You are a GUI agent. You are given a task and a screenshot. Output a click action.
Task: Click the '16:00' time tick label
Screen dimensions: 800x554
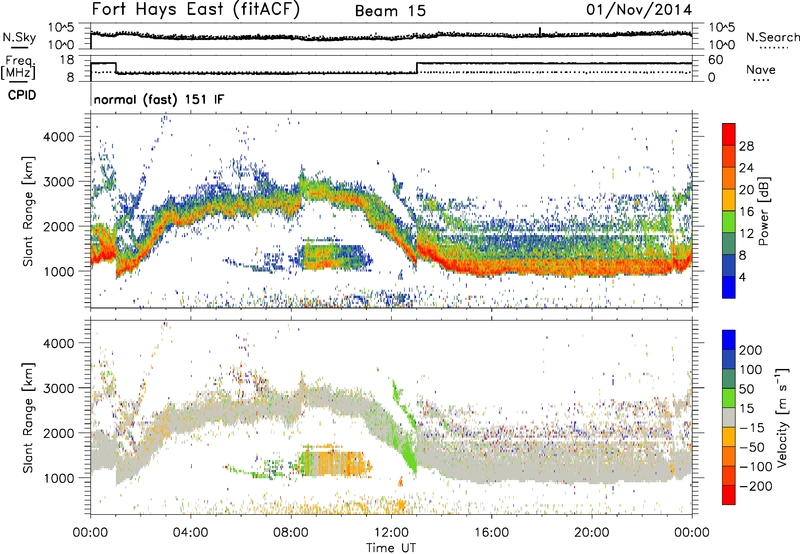(x=491, y=533)
